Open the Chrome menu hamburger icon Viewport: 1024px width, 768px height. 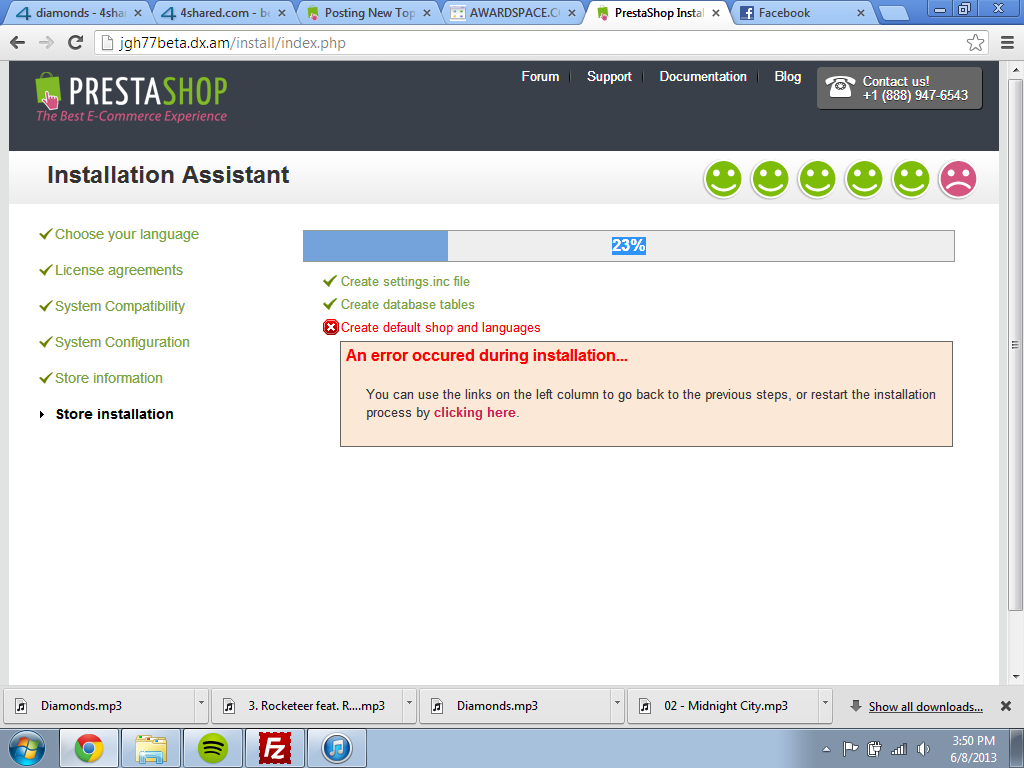(x=1008, y=42)
